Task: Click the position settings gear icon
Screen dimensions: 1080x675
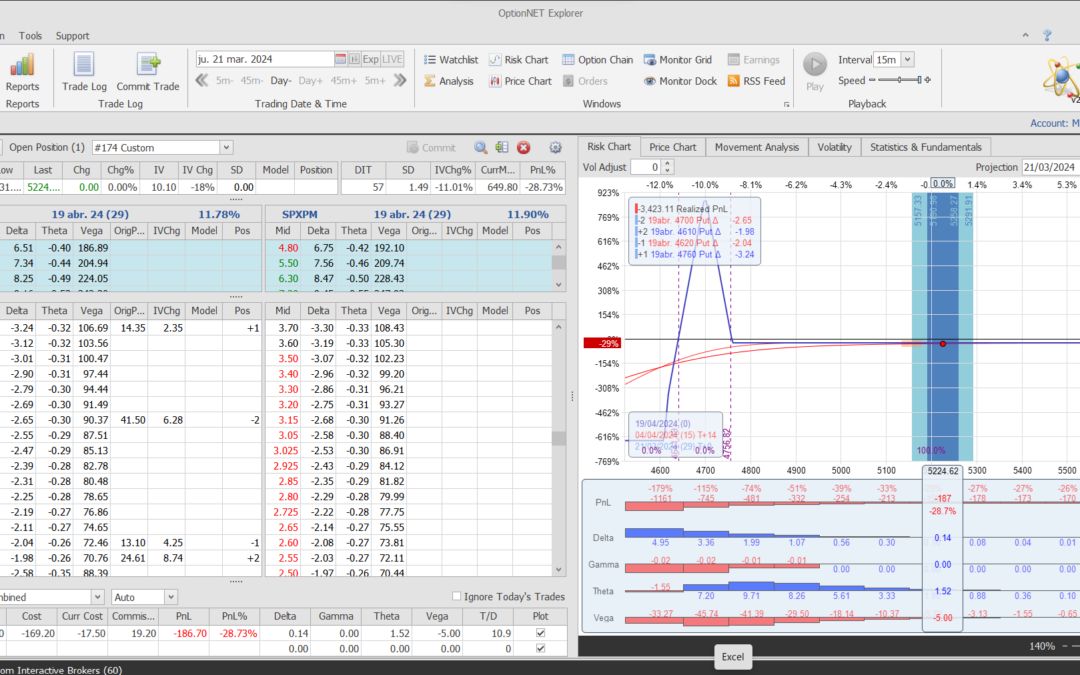Action: click(x=556, y=147)
